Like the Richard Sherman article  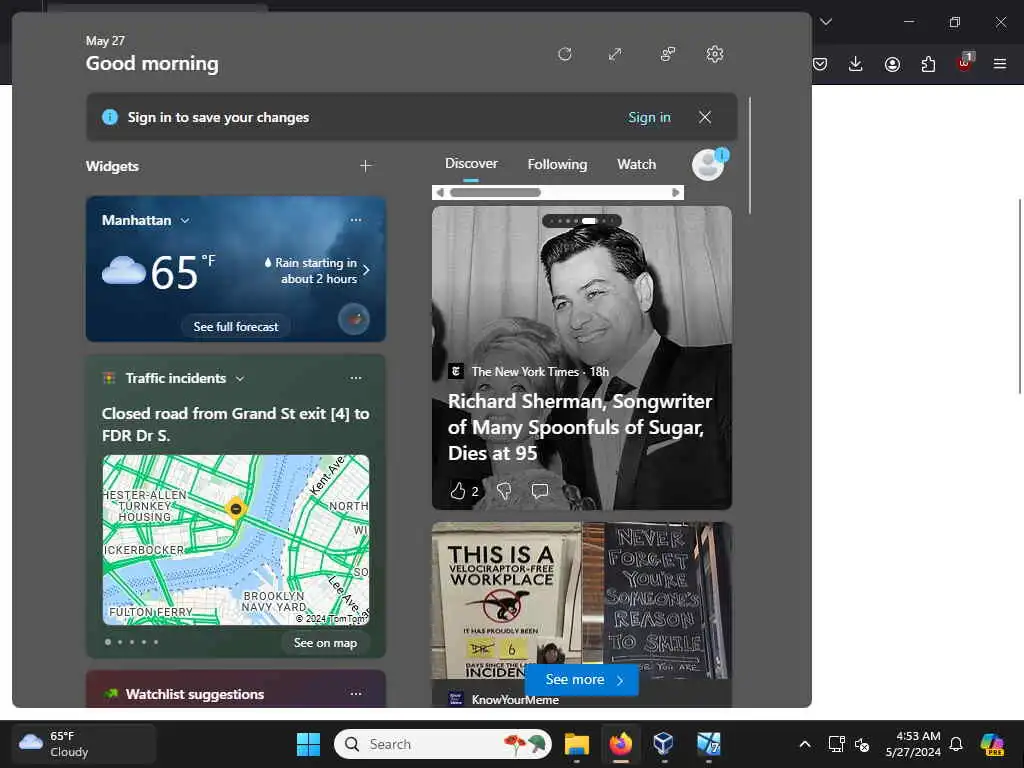click(x=458, y=490)
